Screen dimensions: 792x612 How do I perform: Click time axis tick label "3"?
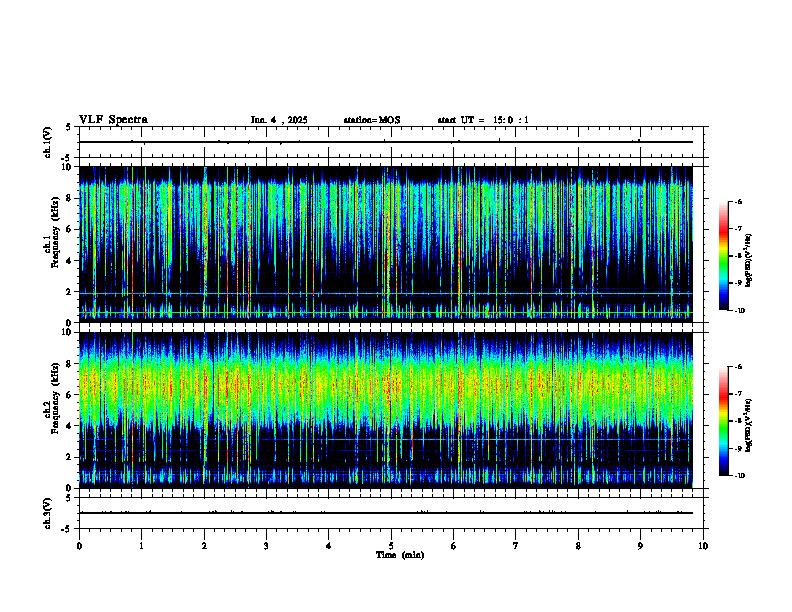(266, 546)
